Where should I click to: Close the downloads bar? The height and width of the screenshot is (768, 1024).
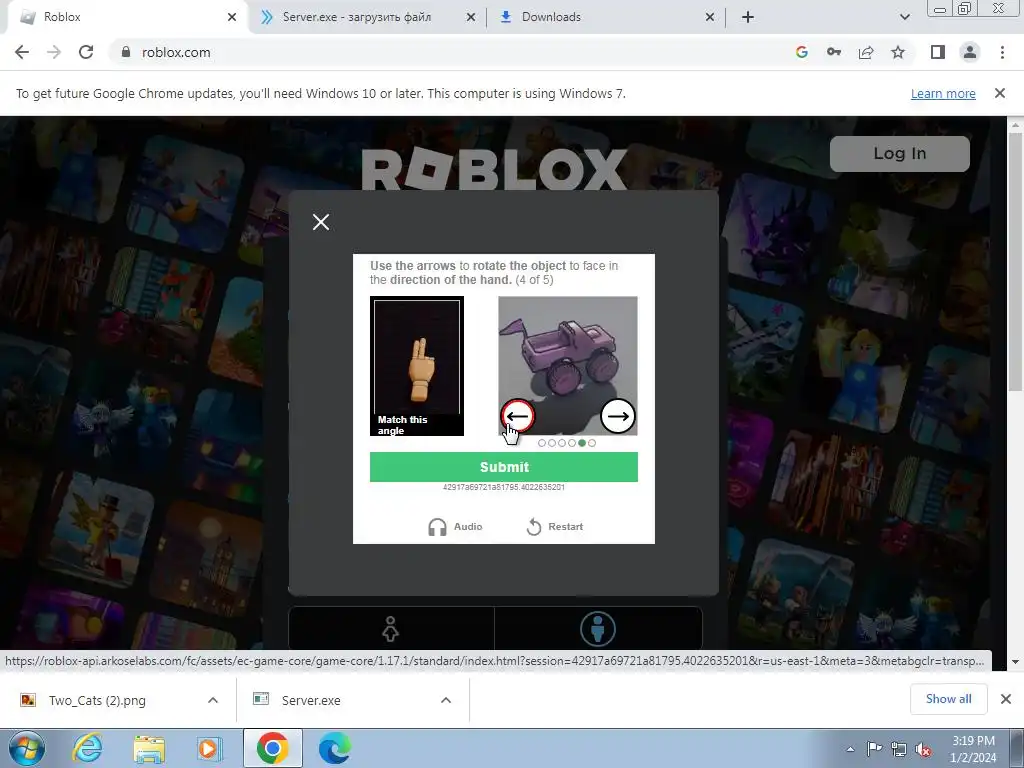pos(1006,699)
